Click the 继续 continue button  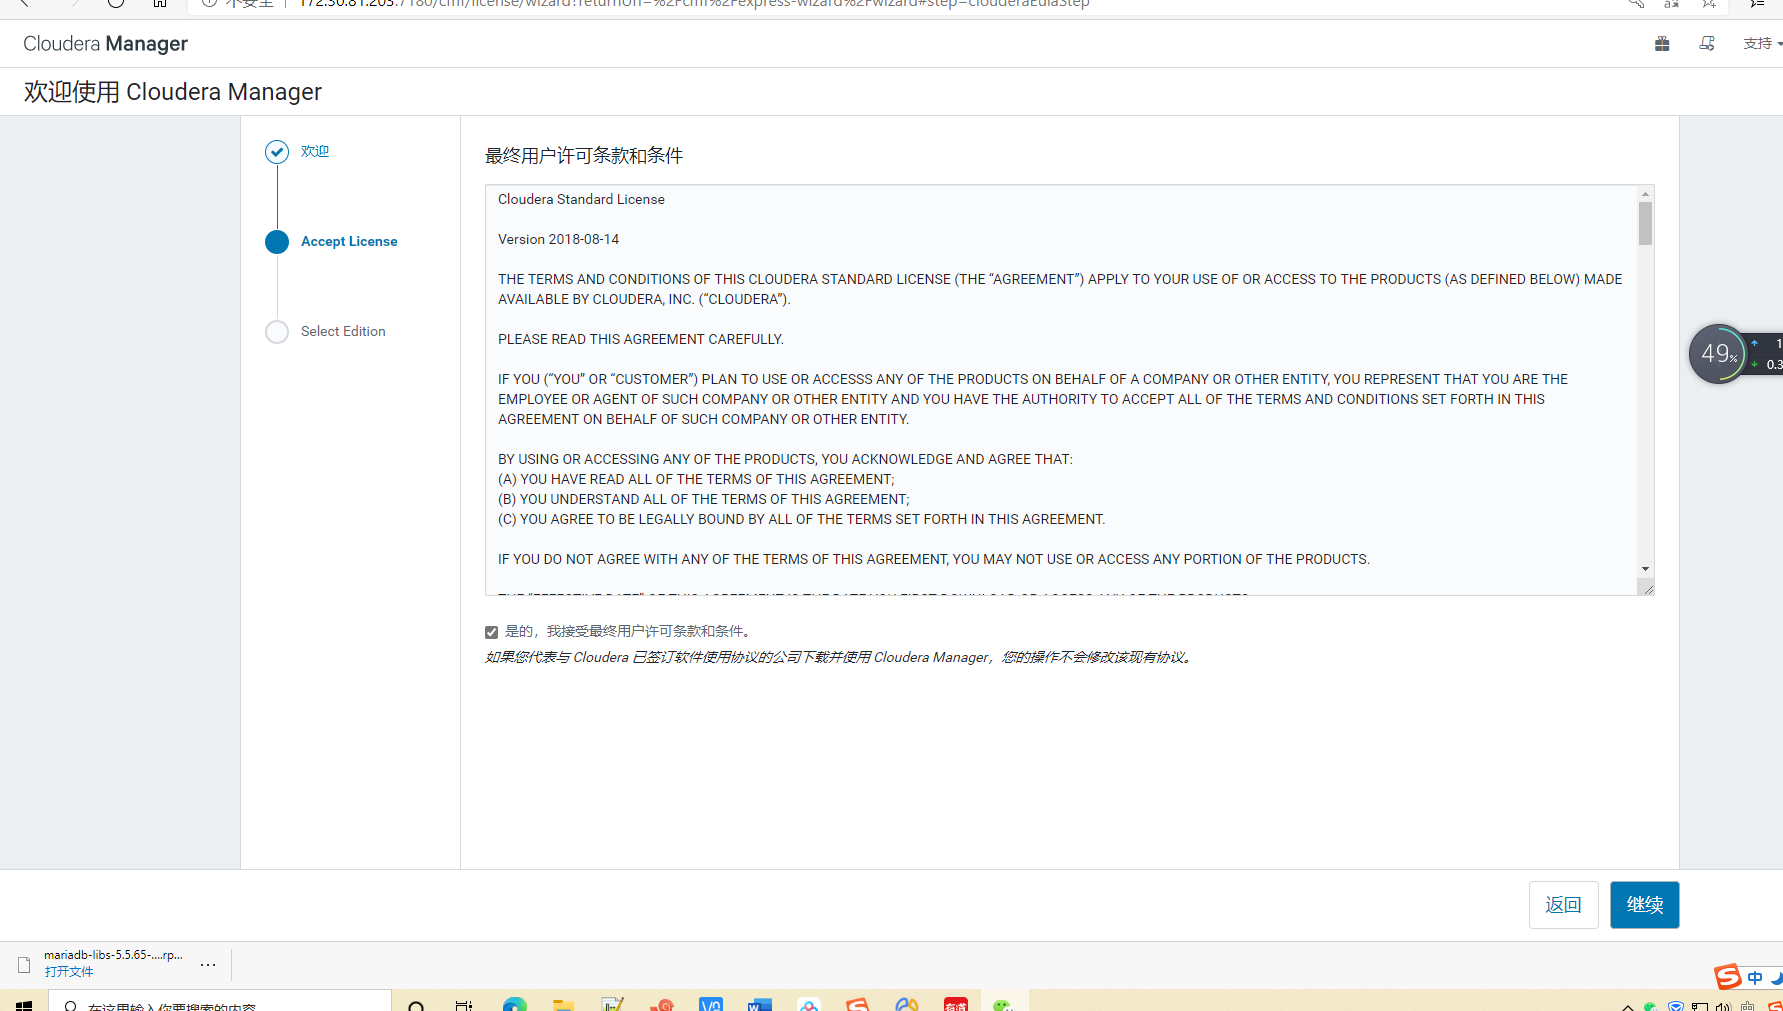pos(1645,905)
